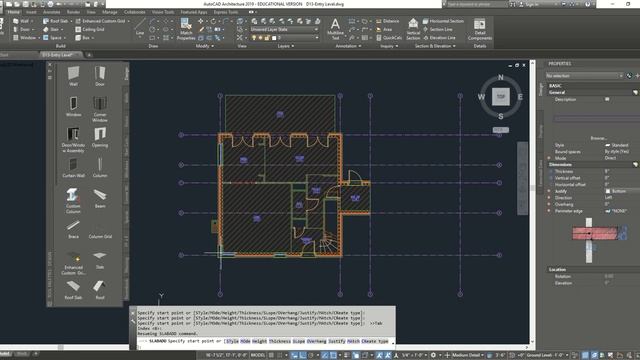The width and height of the screenshot is (640, 360).
Task: Switch to the Collaborate ribbon tab
Action: [x=135, y=12]
